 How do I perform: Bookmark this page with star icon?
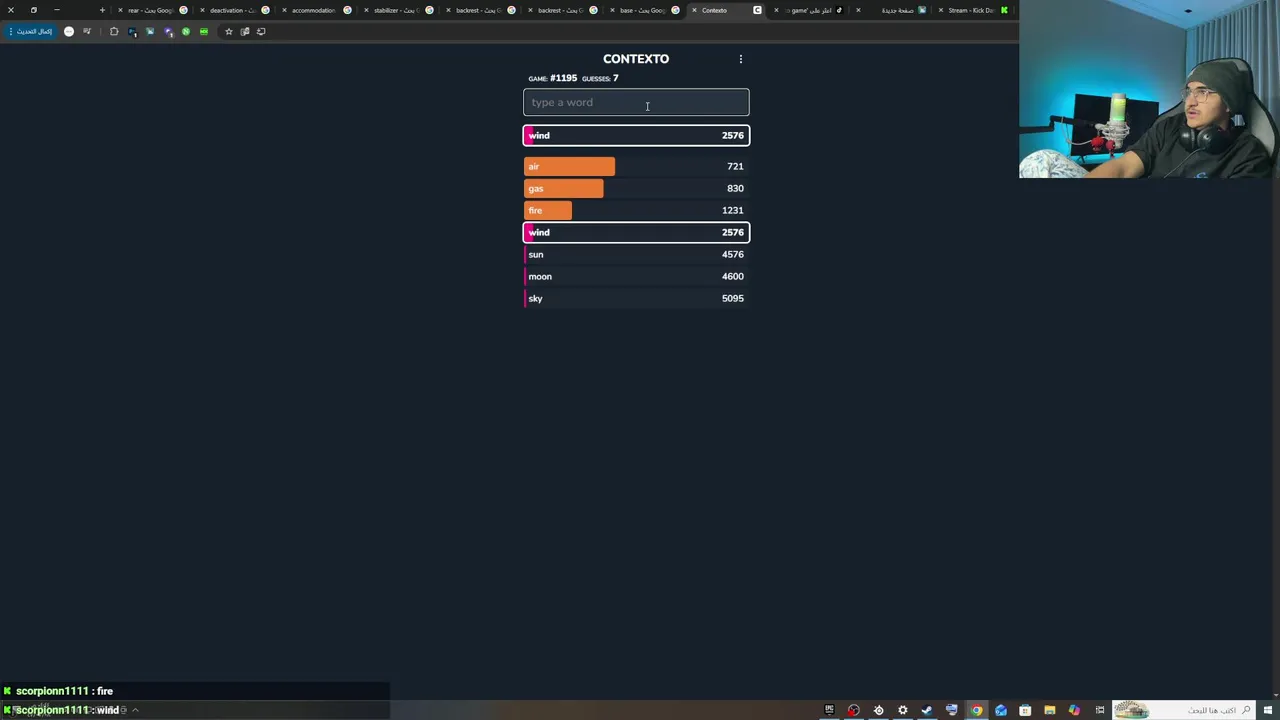click(x=228, y=31)
